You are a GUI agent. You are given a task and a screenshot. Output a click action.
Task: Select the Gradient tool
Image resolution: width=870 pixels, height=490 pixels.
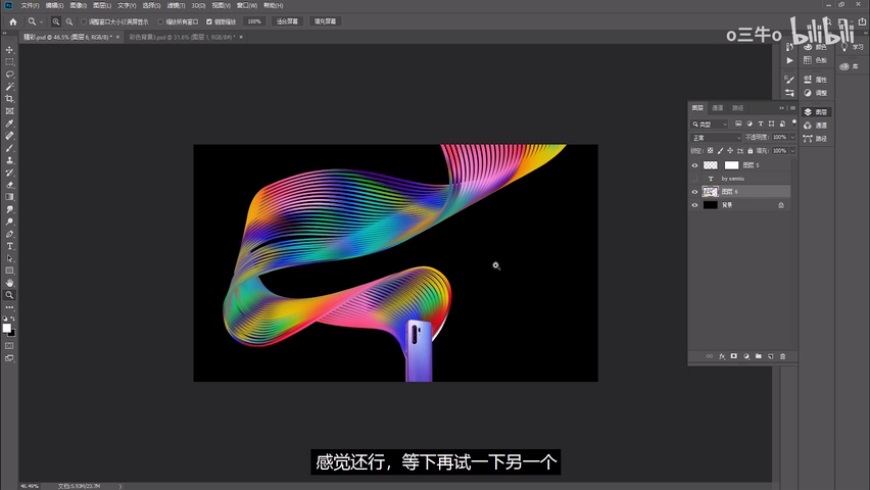click(9, 197)
